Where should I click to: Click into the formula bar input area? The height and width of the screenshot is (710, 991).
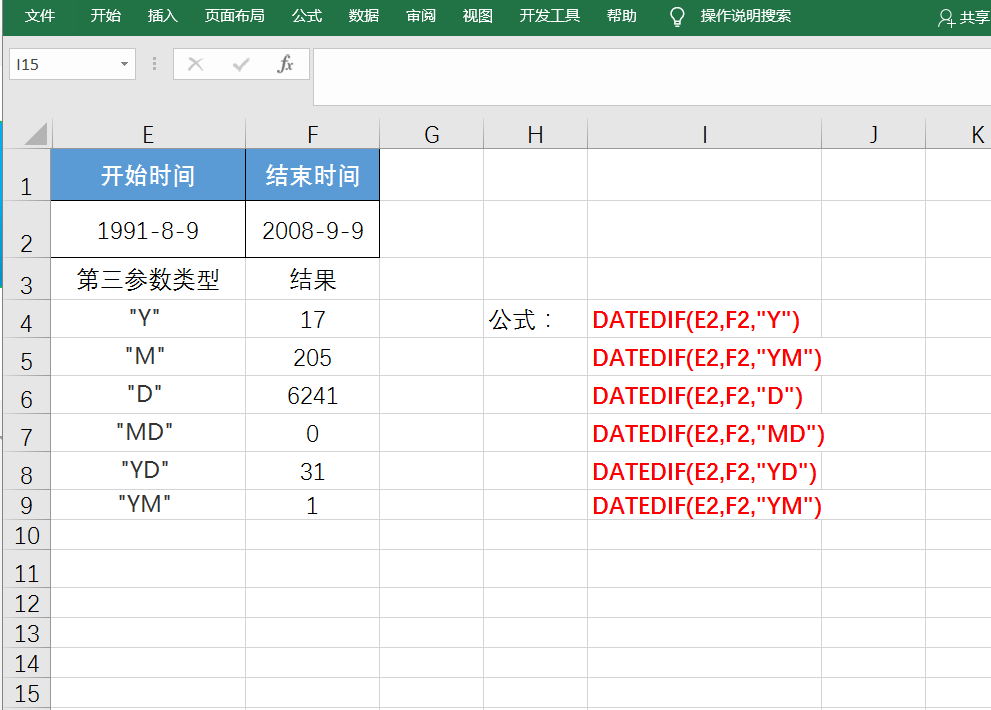652,77
